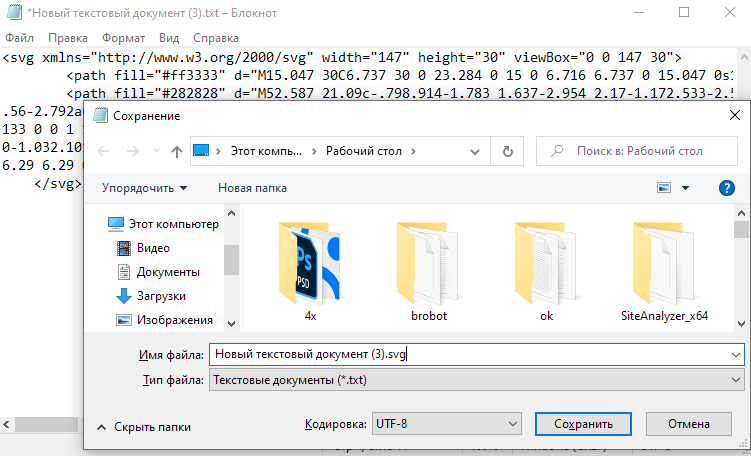Click the computer icon in the address bar
The height and width of the screenshot is (456, 751).
click(201, 151)
